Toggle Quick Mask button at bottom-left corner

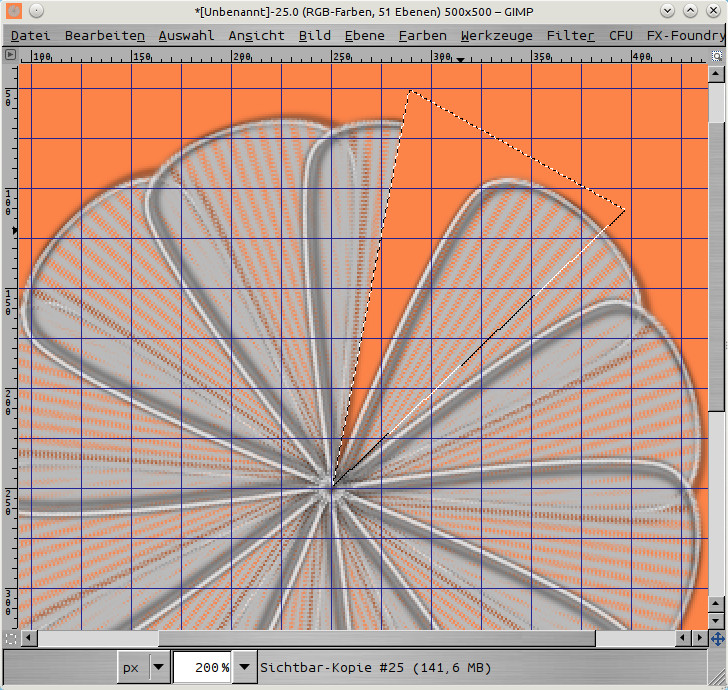pyautogui.click(x=10, y=637)
